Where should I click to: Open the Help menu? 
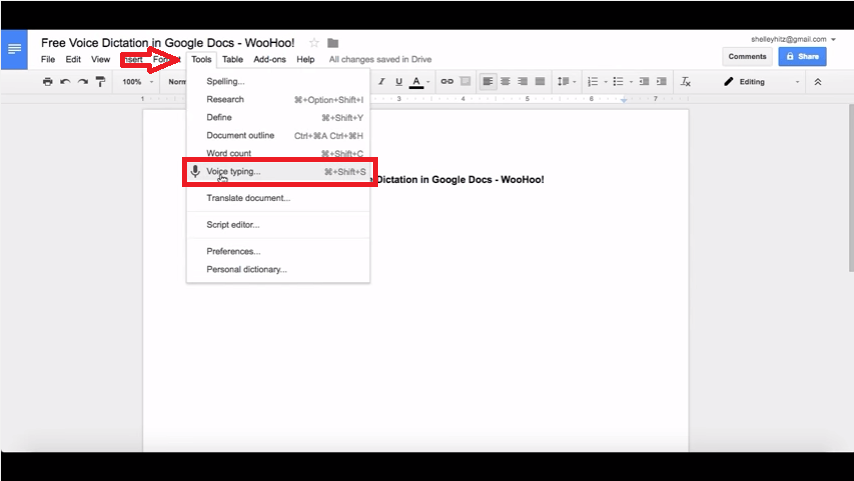coord(306,59)
